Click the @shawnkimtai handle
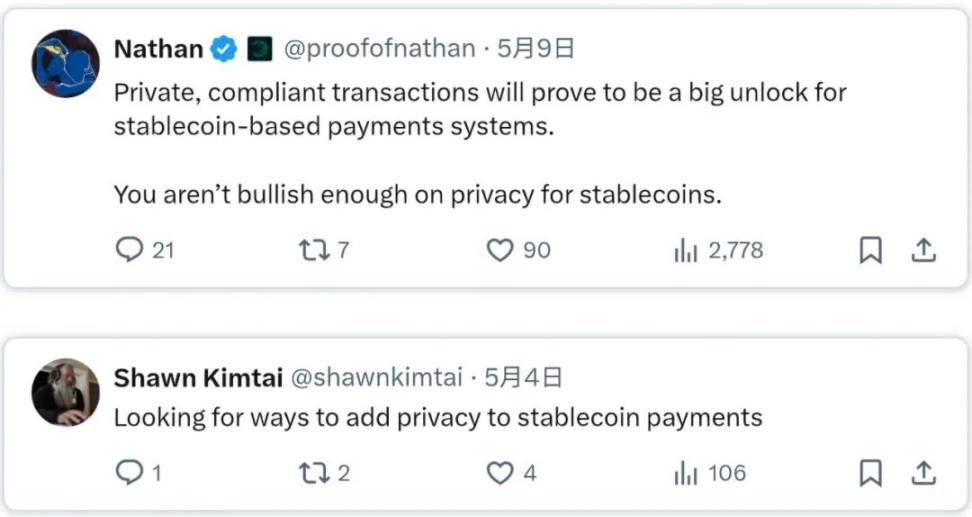Viewport: 972px width, 517px height. pos(377,377)
